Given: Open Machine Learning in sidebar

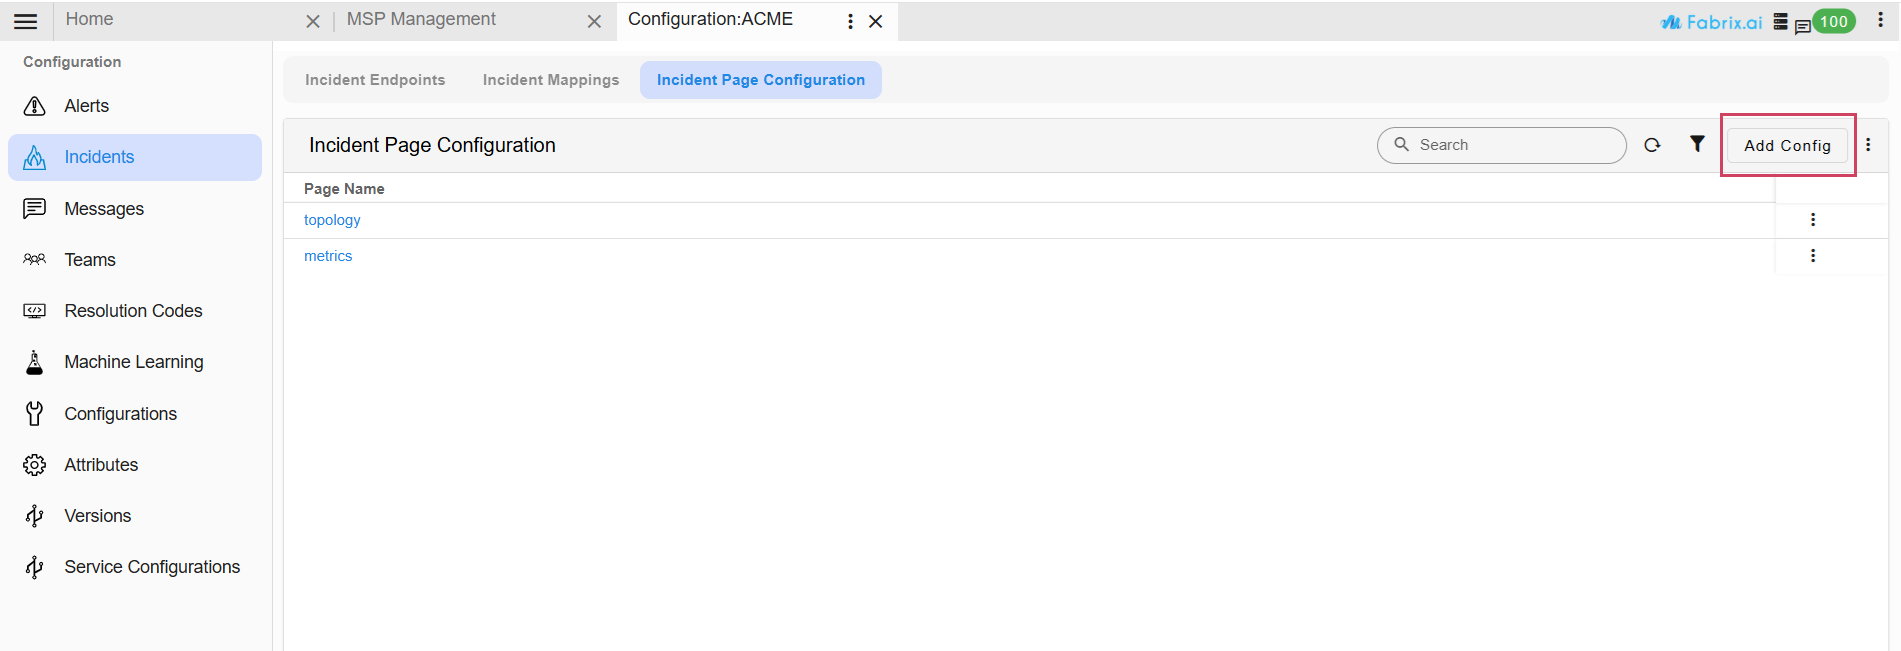Looking at the screenshot, I should (133, 362).
